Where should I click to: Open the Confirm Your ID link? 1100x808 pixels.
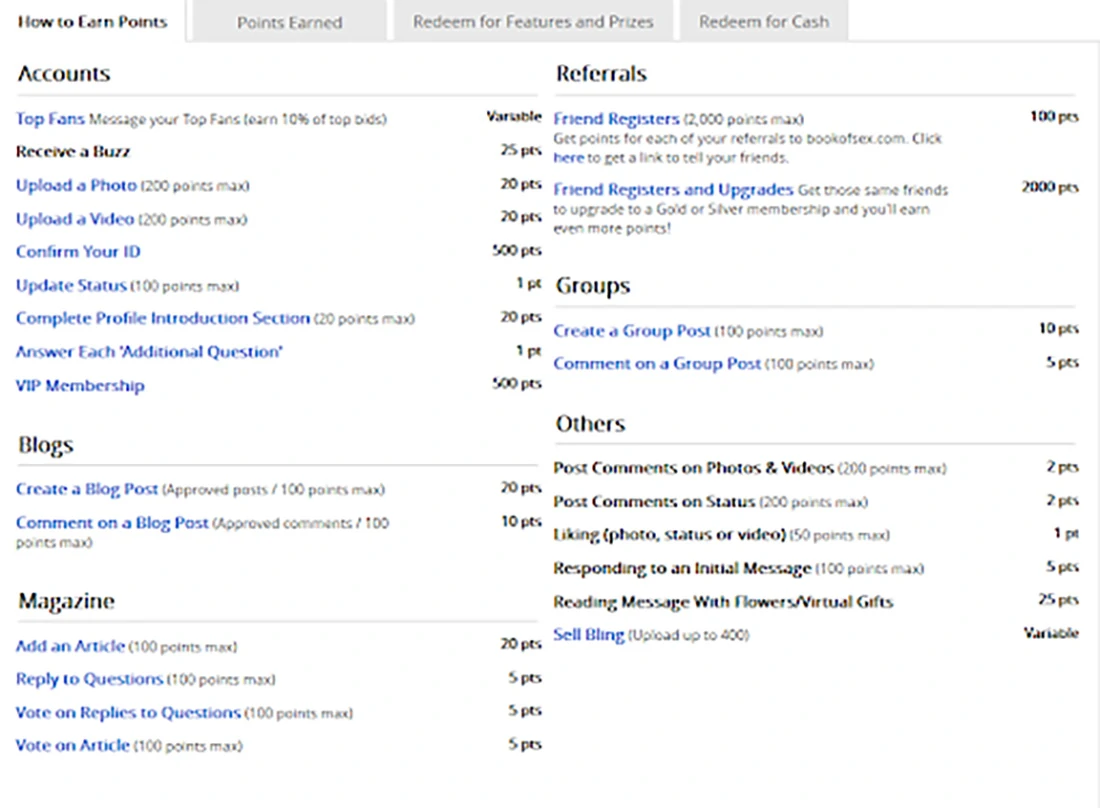(78, 252)
